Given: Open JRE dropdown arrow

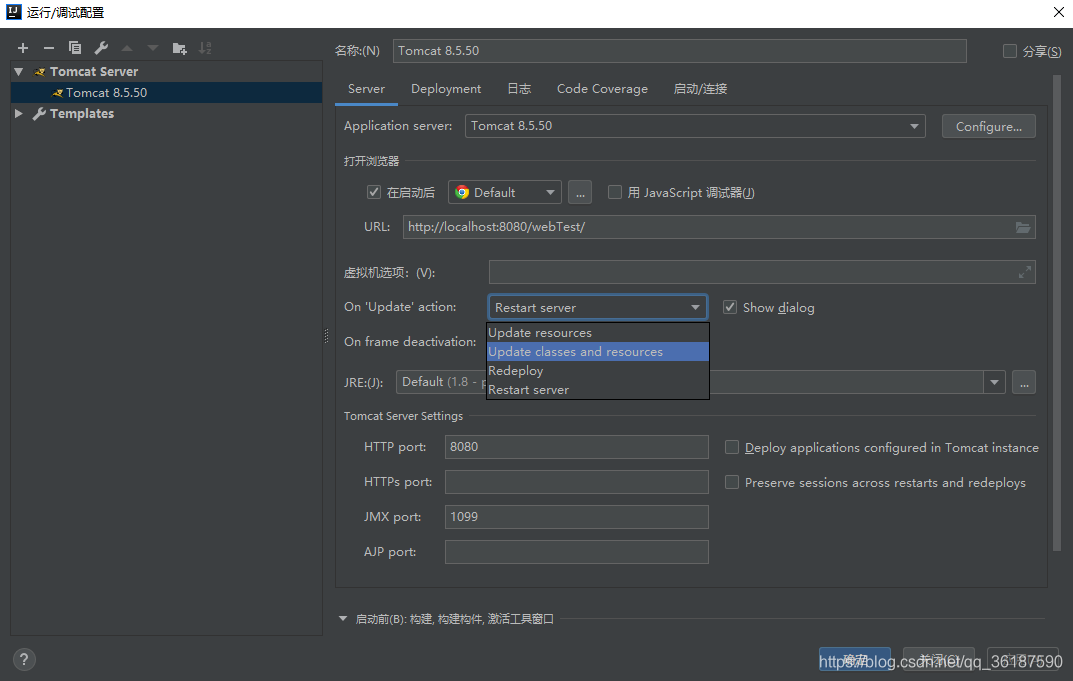Looking at the screenshot, I should (x=994, y=382).
